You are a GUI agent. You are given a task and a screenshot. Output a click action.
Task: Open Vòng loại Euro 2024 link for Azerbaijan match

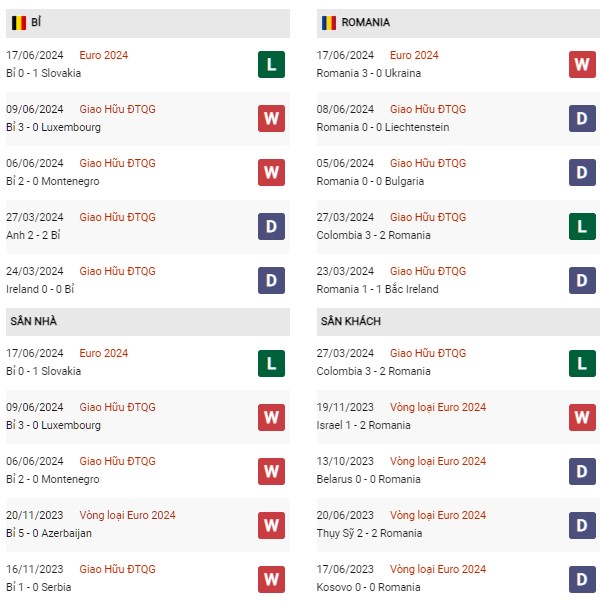pyautogui.click(x=127, y=515)
